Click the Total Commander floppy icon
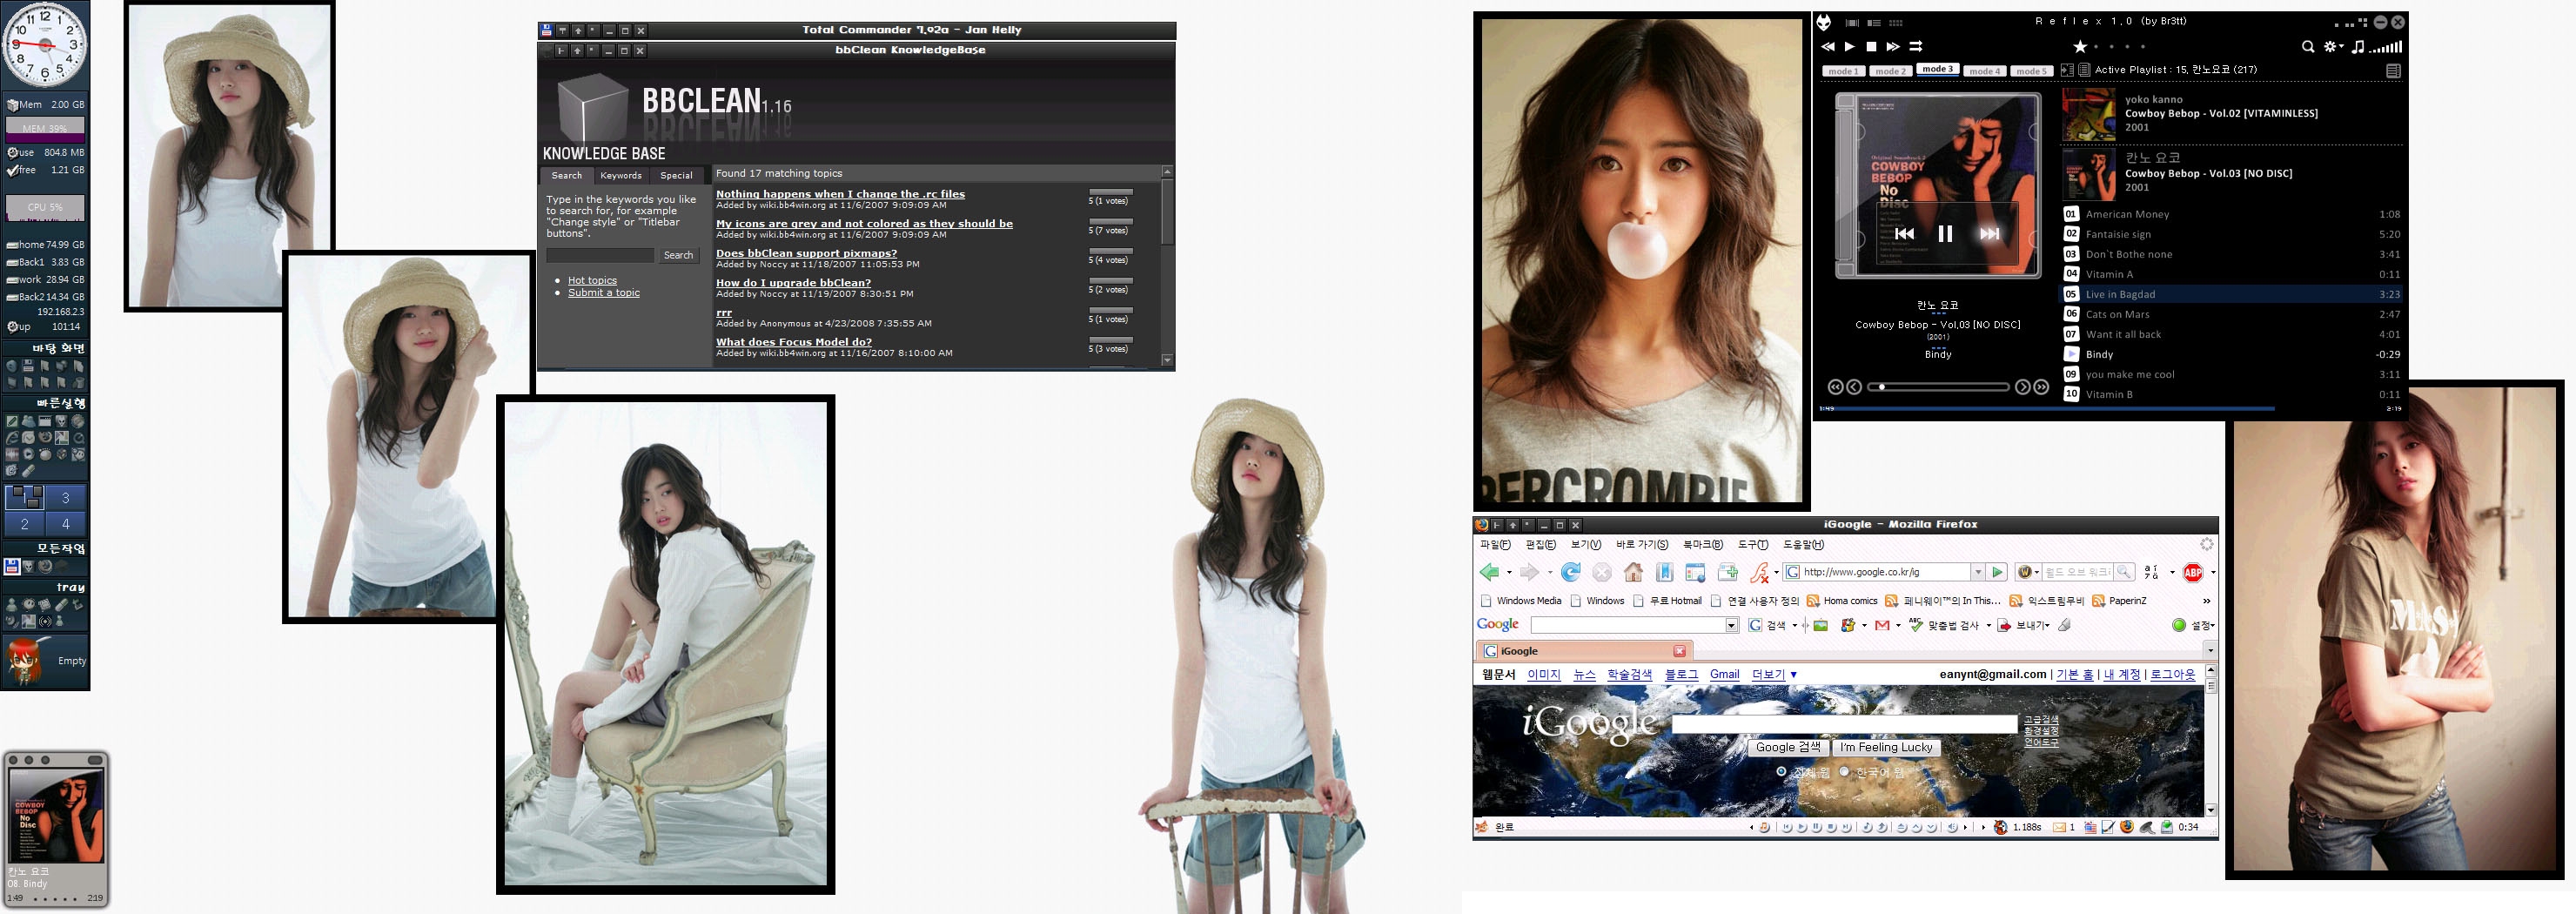This screenshot has width=2576, height=914. coord(546,30)
